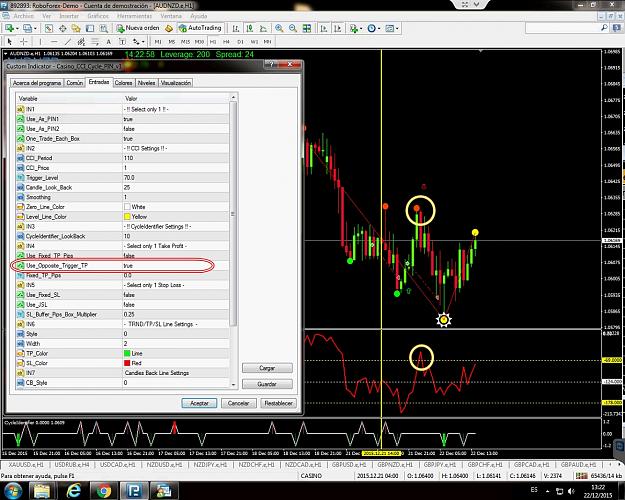Open the Herramientas menu
Screen dimensions: 625x500
point(134,16)
